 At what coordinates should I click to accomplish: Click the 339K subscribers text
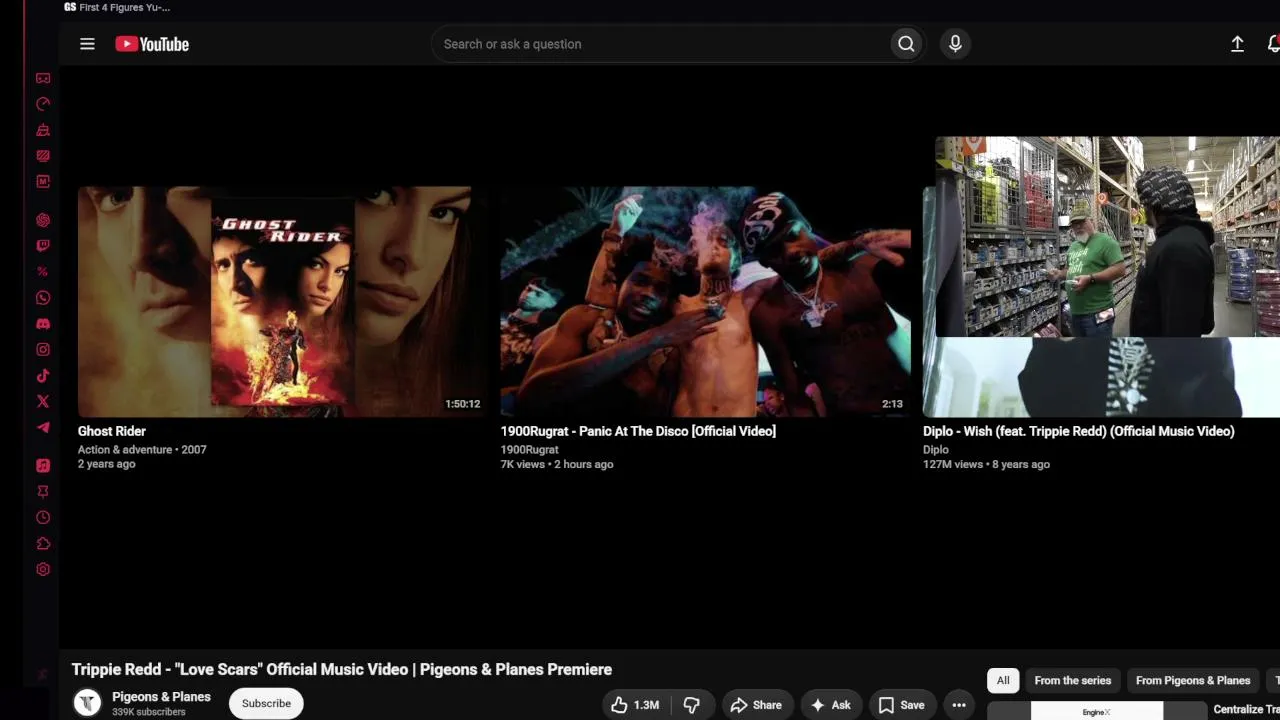(x=149, y=712)
